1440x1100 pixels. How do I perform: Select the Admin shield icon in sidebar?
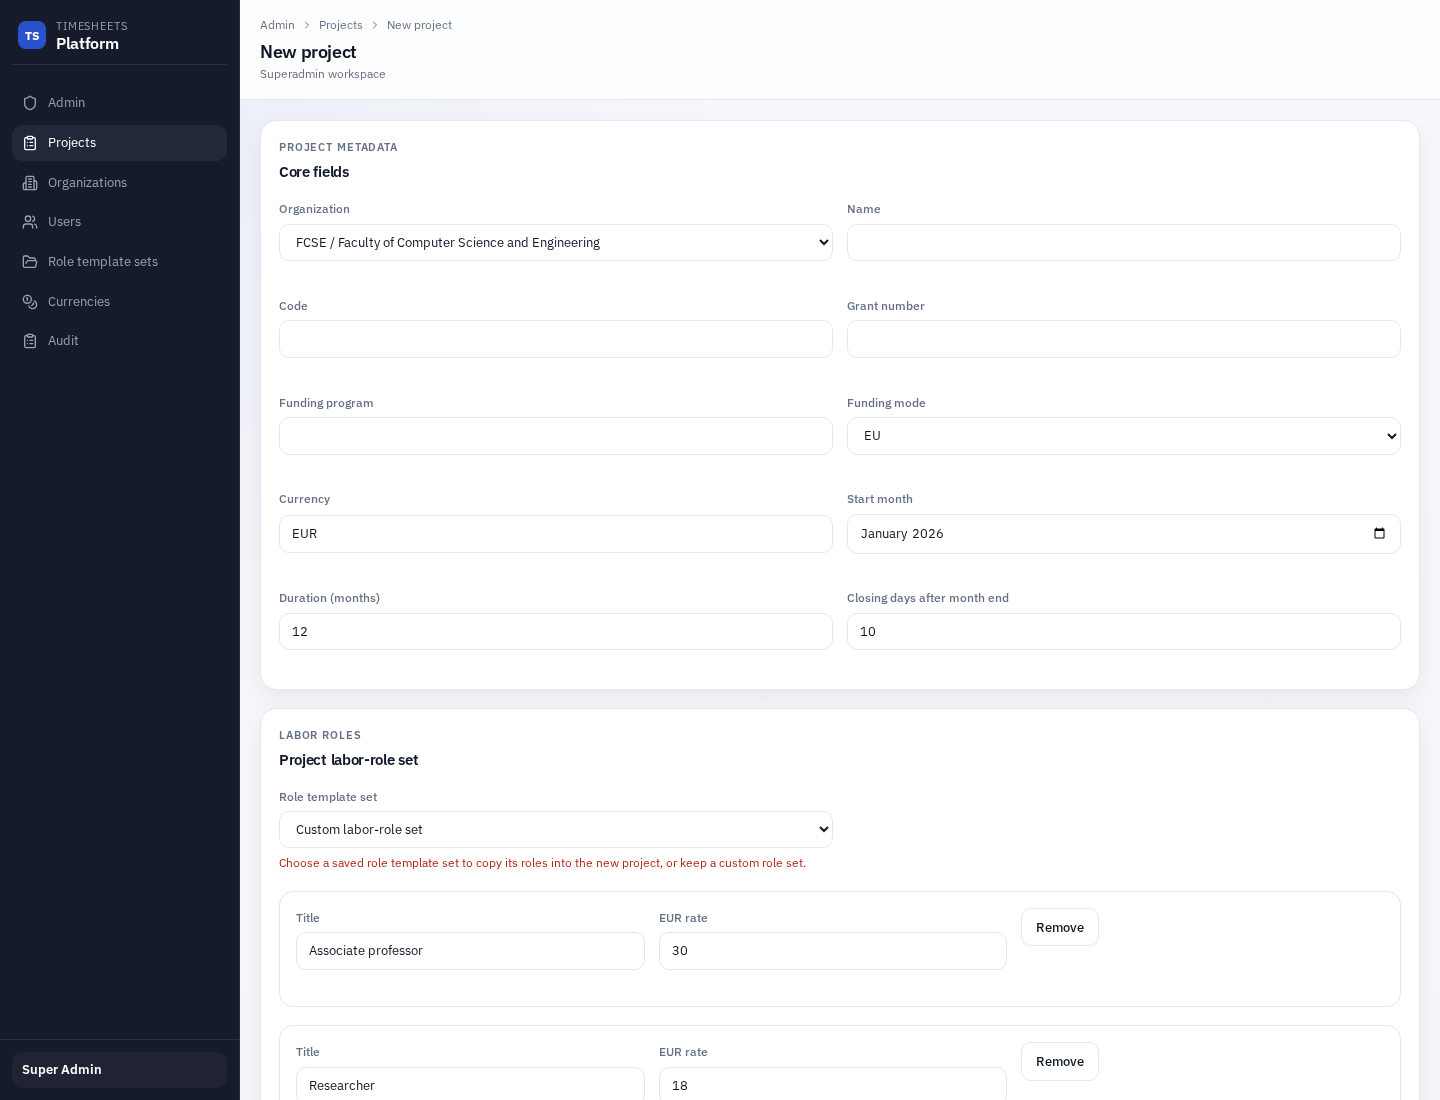tap(30, 102)
